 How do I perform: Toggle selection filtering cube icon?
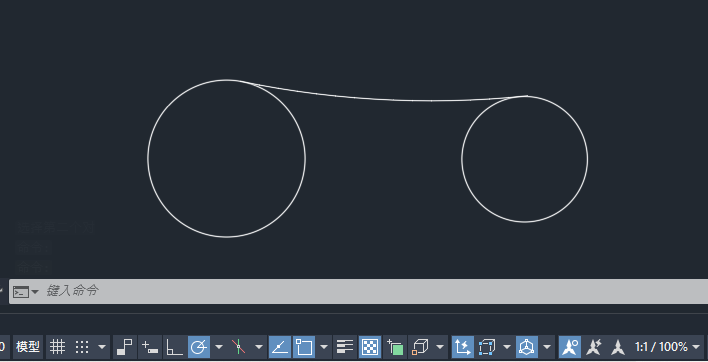tap(487, 347)
